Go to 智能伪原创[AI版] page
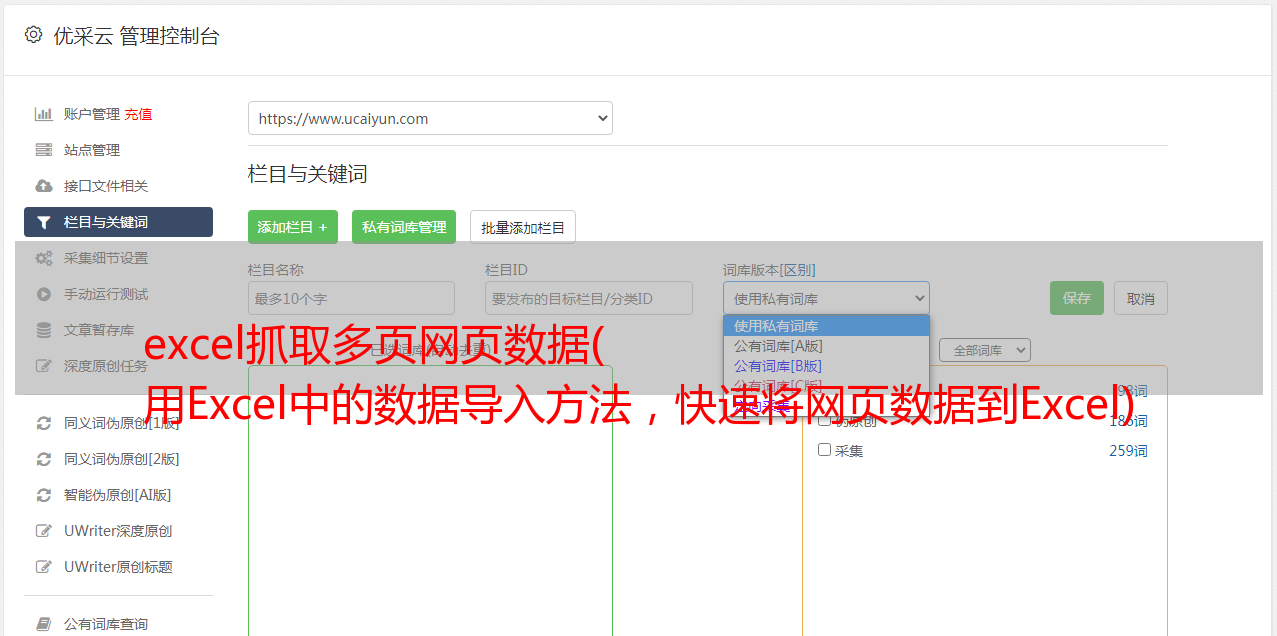This screenshot has width=1277, height=636. tap(118, 495)
